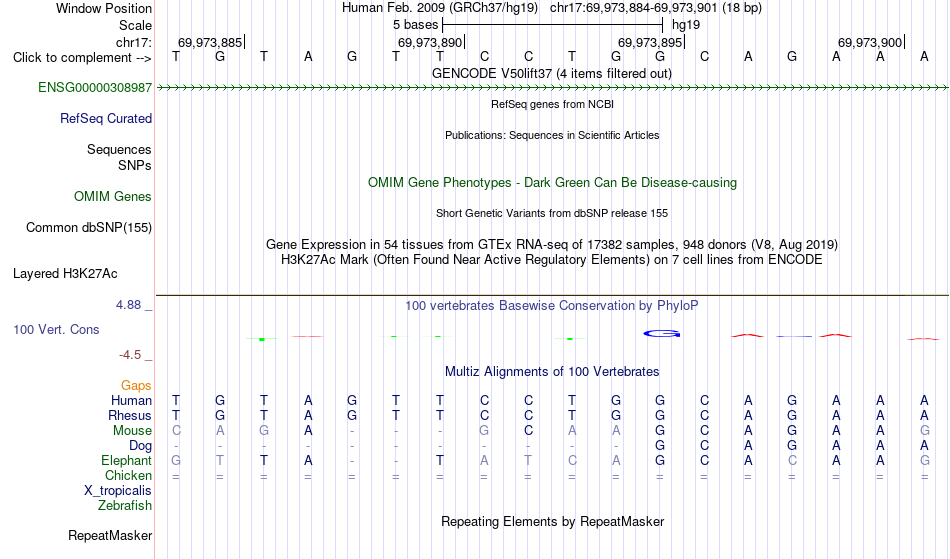Open OMIM Gene Phenotypes track title

click(553, 182)
